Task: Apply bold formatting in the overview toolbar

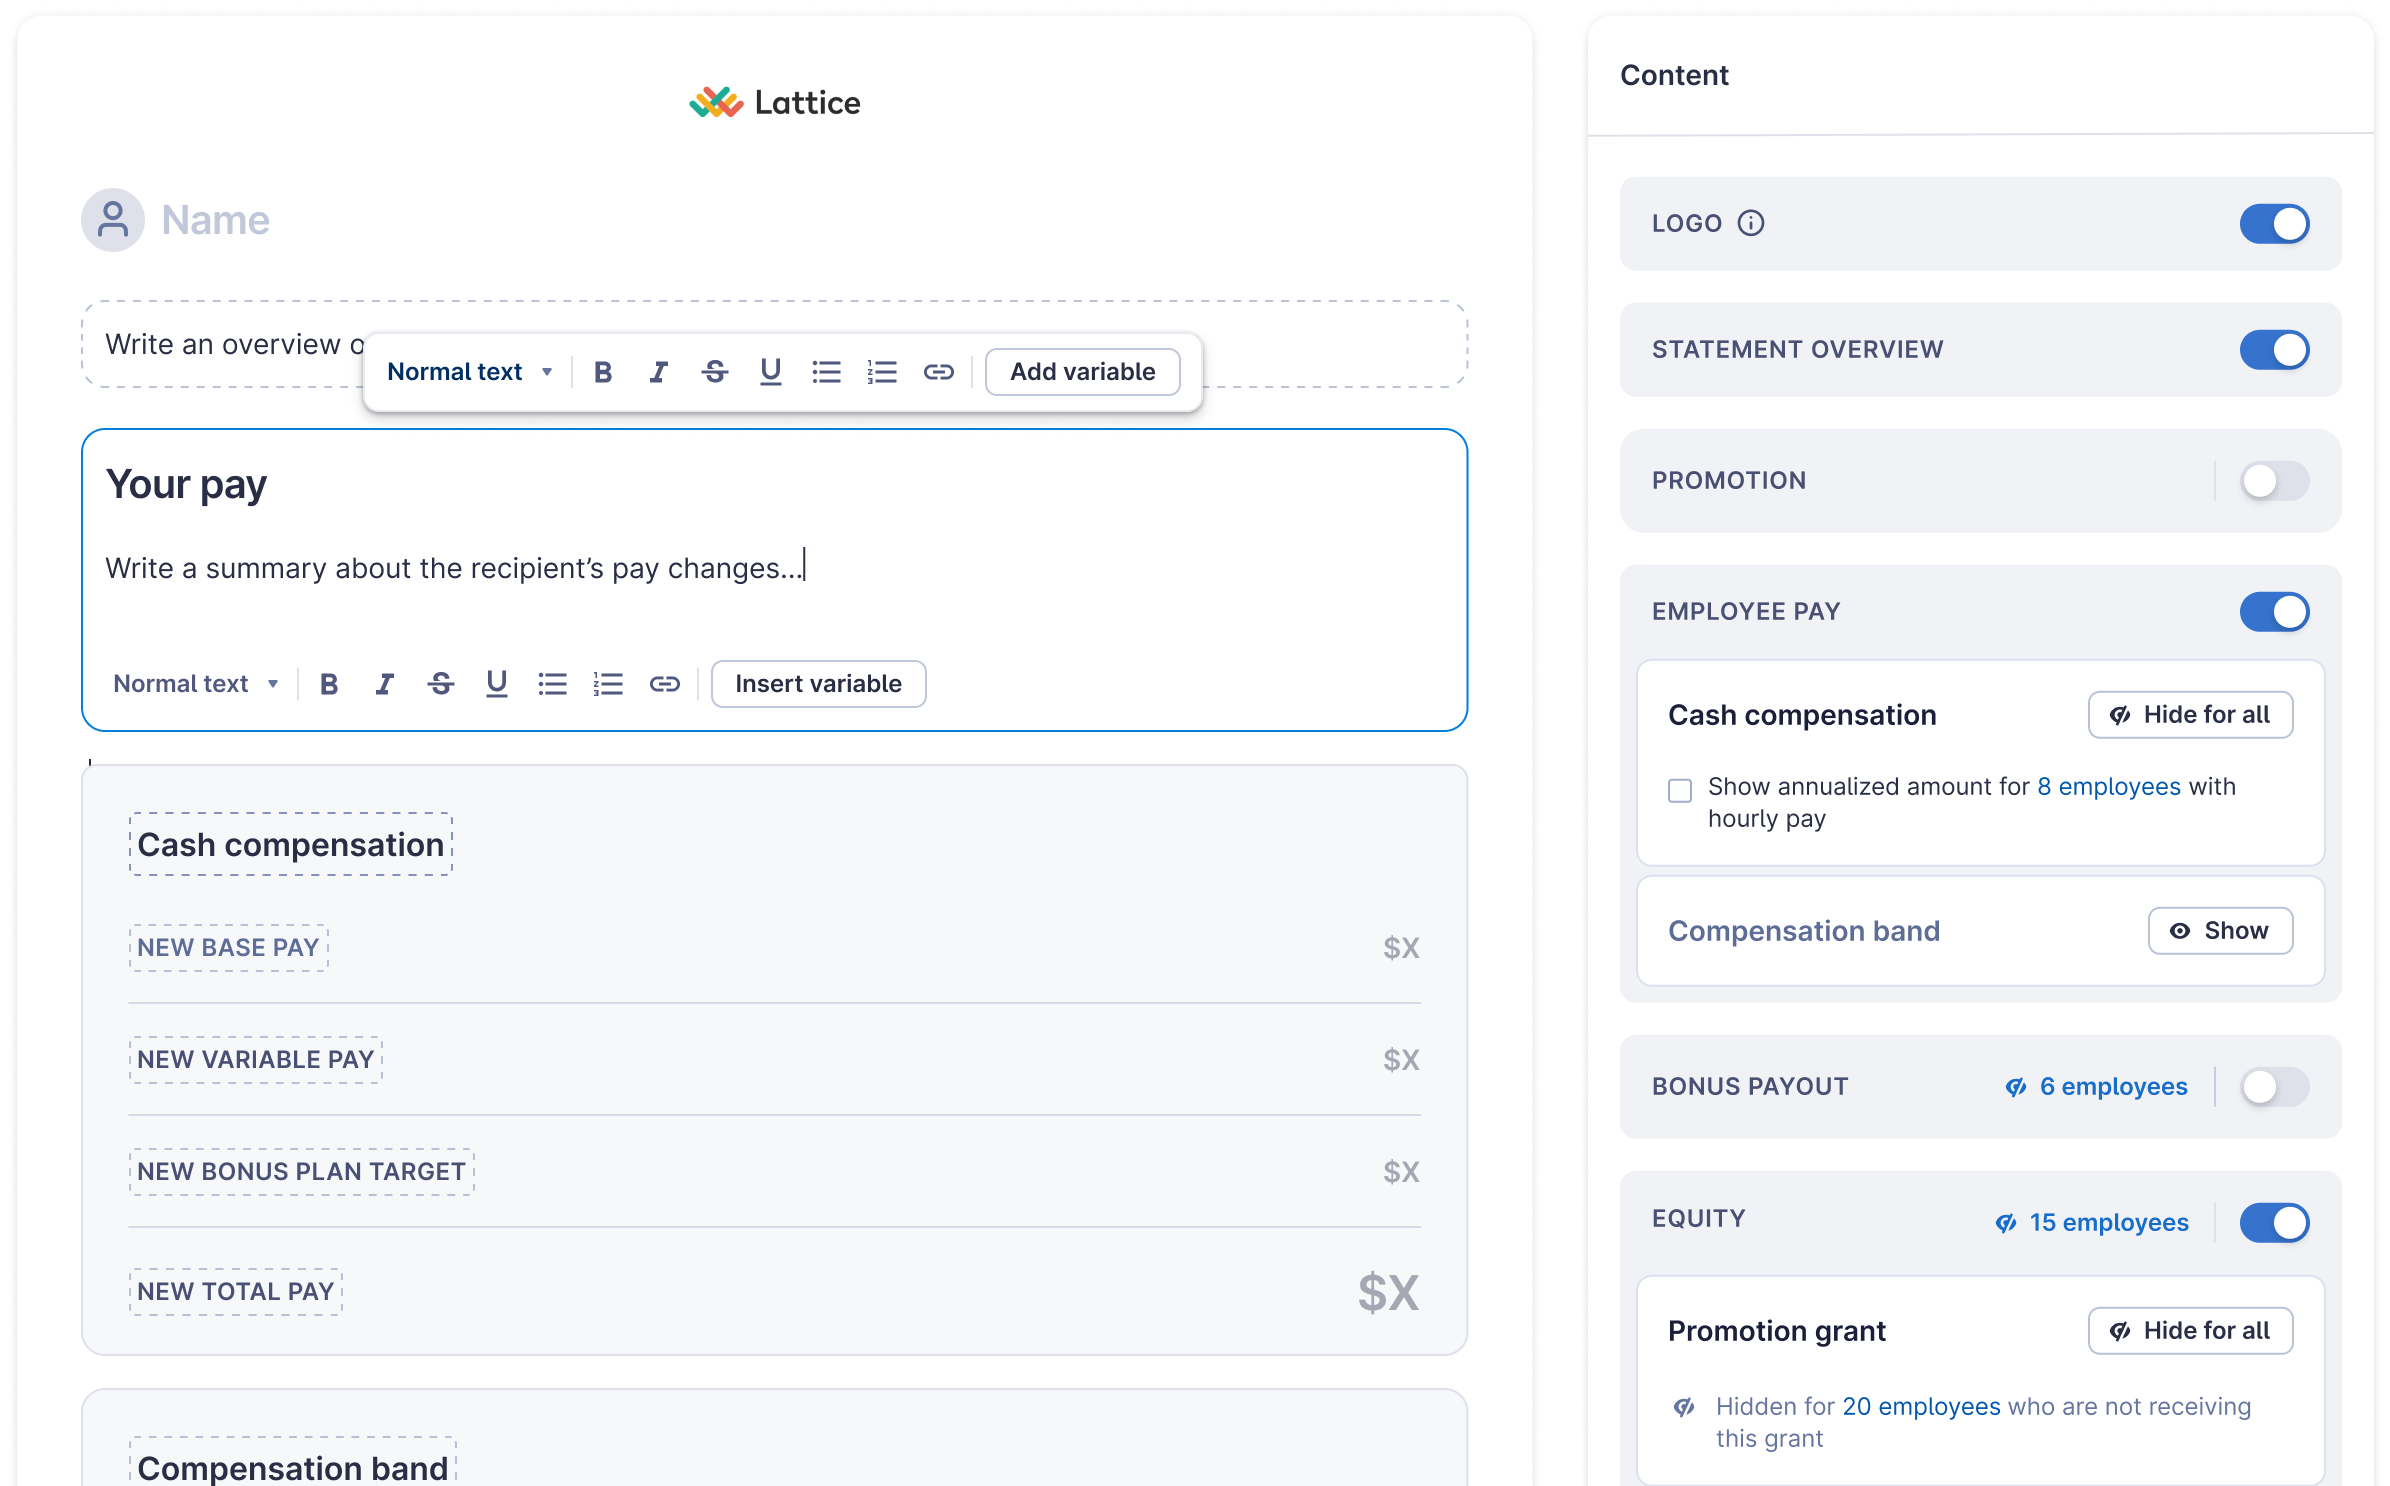Action: pyautogui.click(x=603, y=371)
